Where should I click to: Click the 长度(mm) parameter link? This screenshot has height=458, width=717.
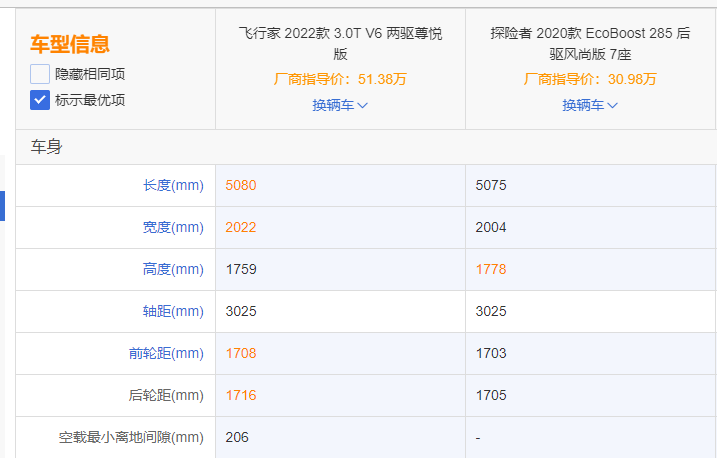(x=173, y=185)
